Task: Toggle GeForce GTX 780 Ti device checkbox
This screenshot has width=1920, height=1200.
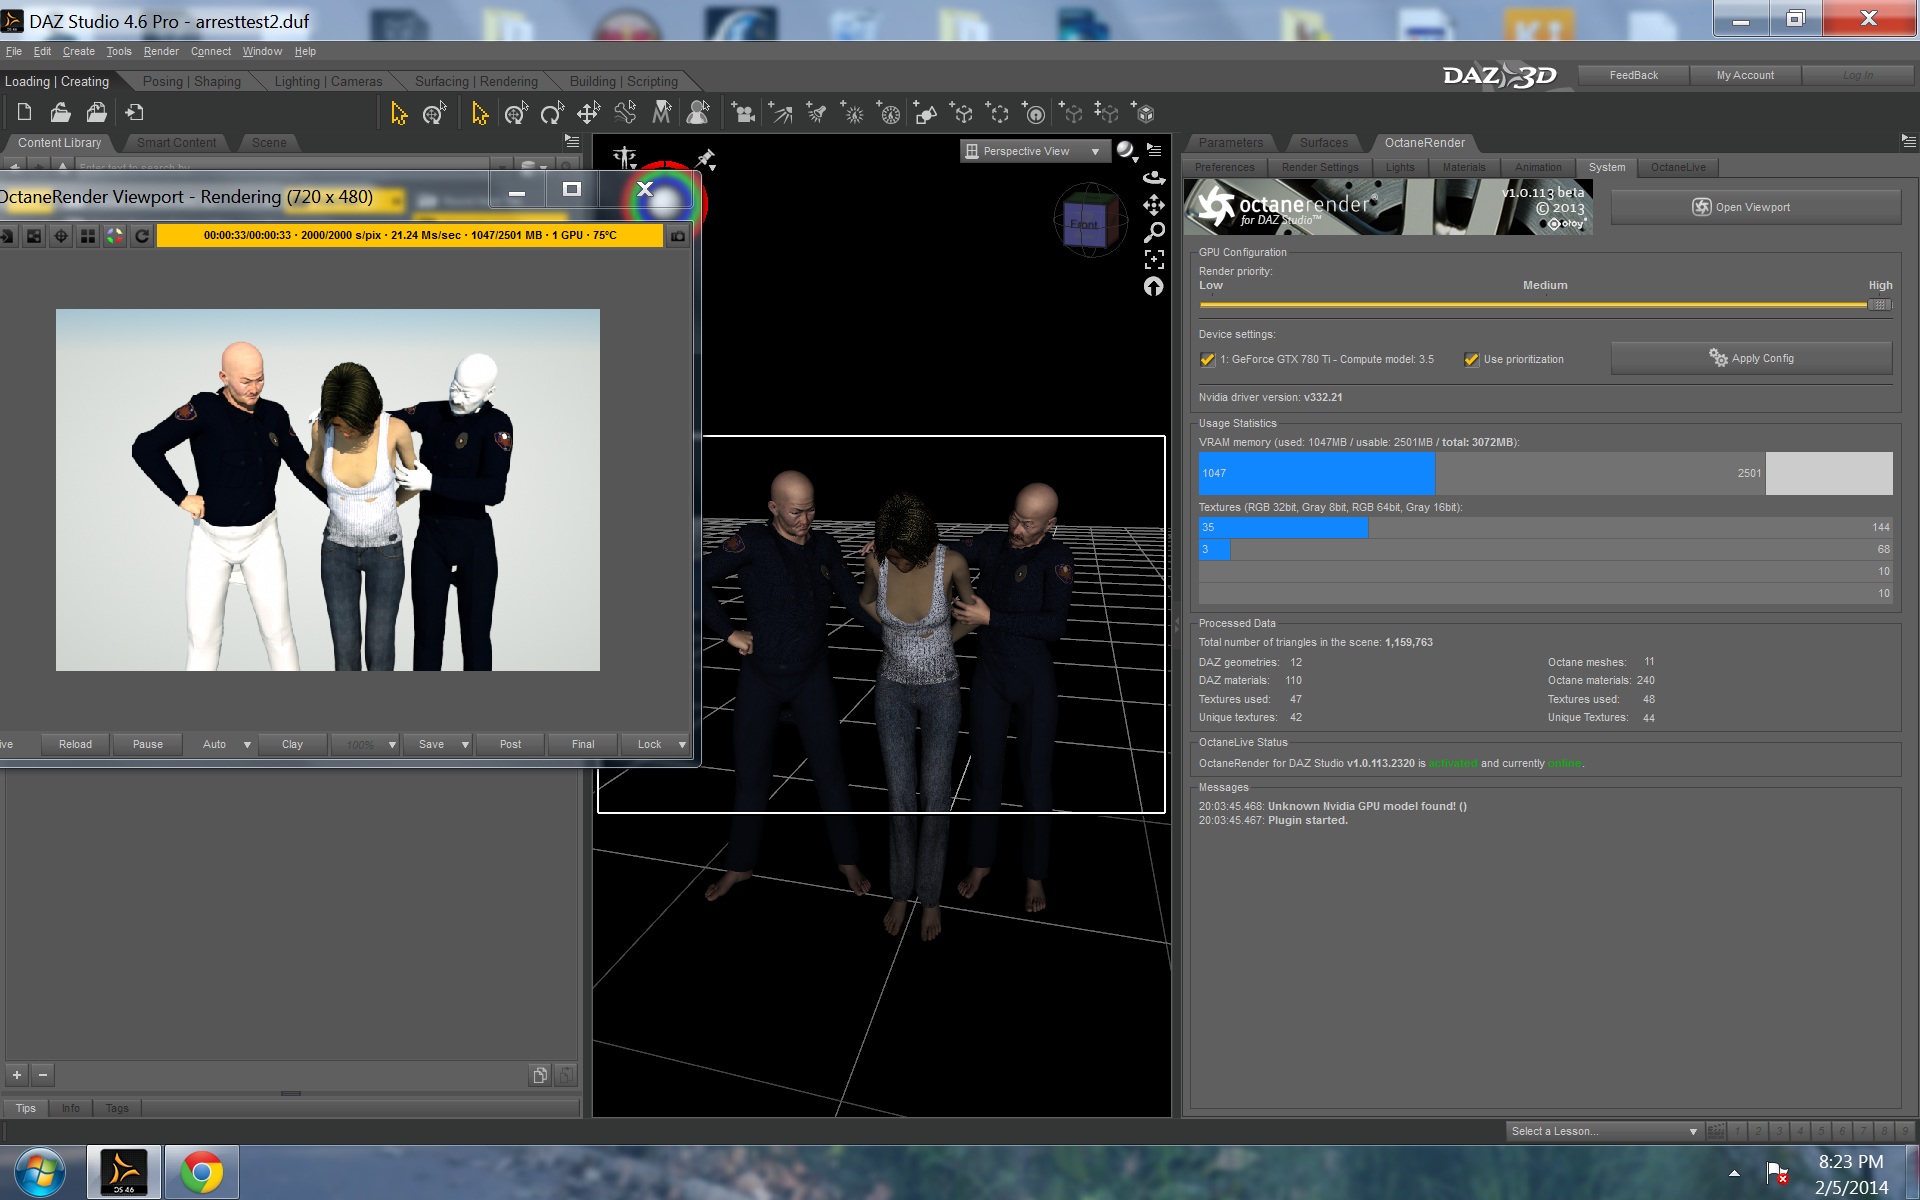Action: click(1207, 360)
